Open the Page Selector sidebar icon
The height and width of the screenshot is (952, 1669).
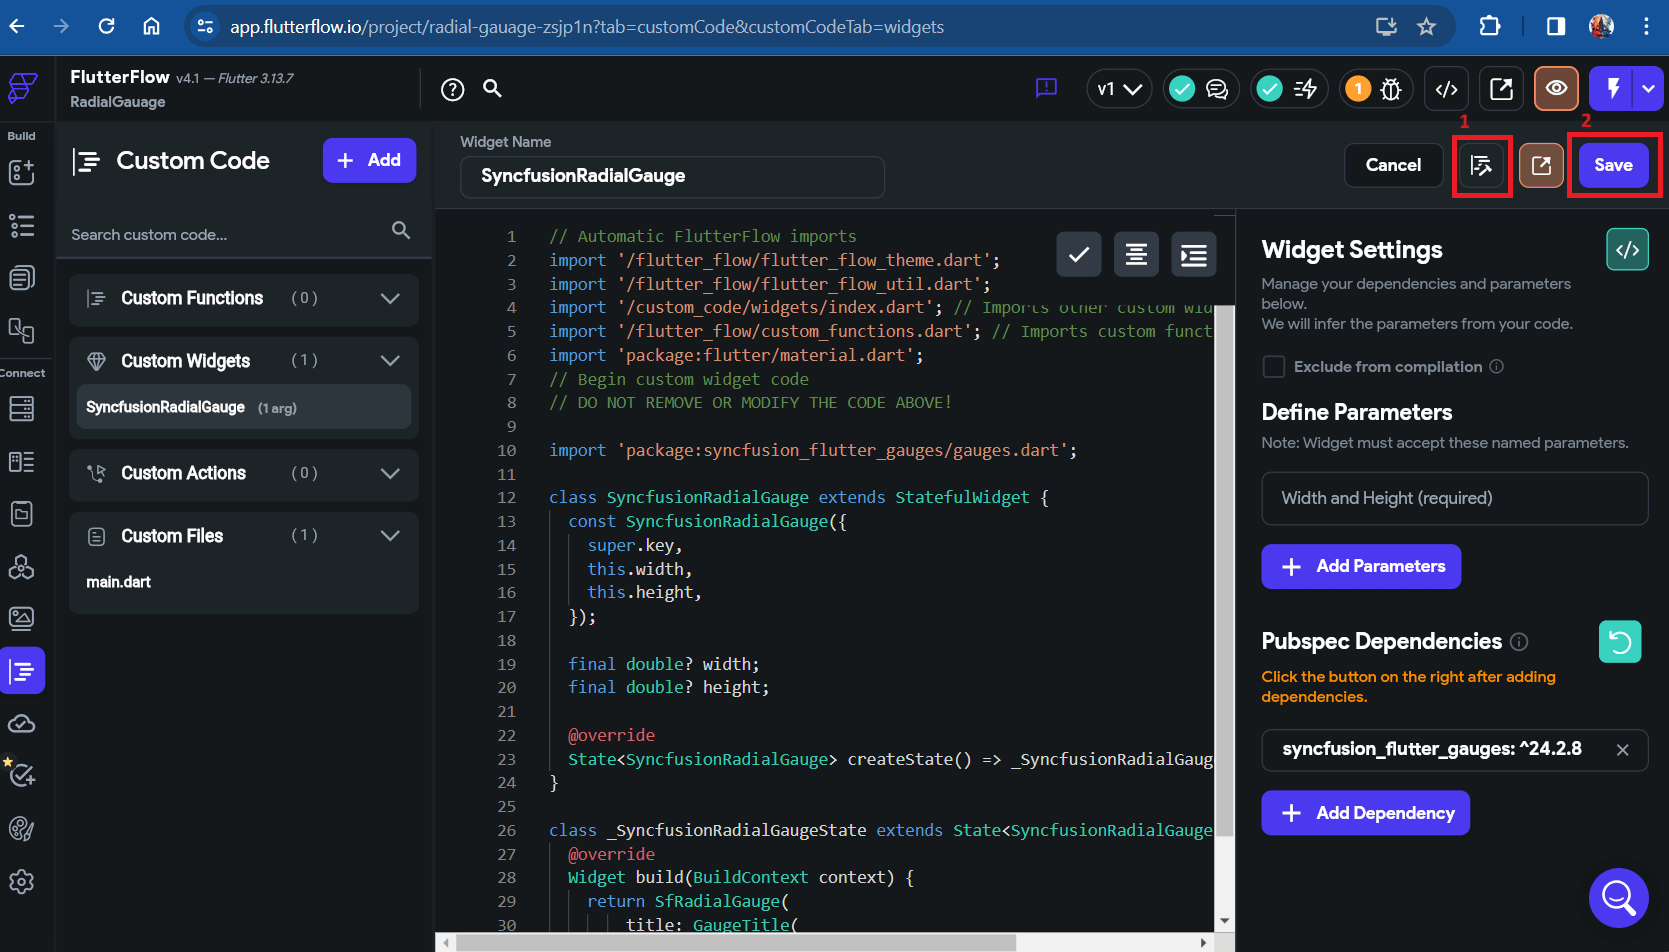pos(22,277)
